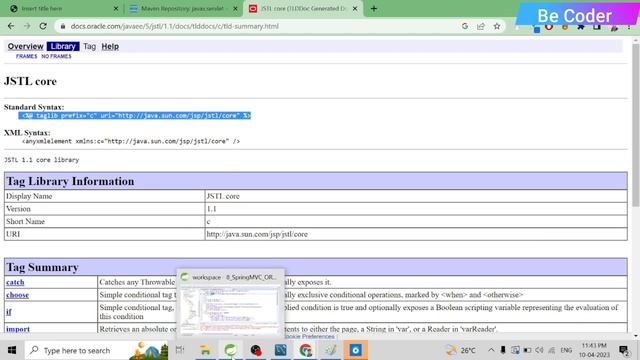Show hidden system tray icons
This screenshot has width=640, height=360.
click(491, 350)
